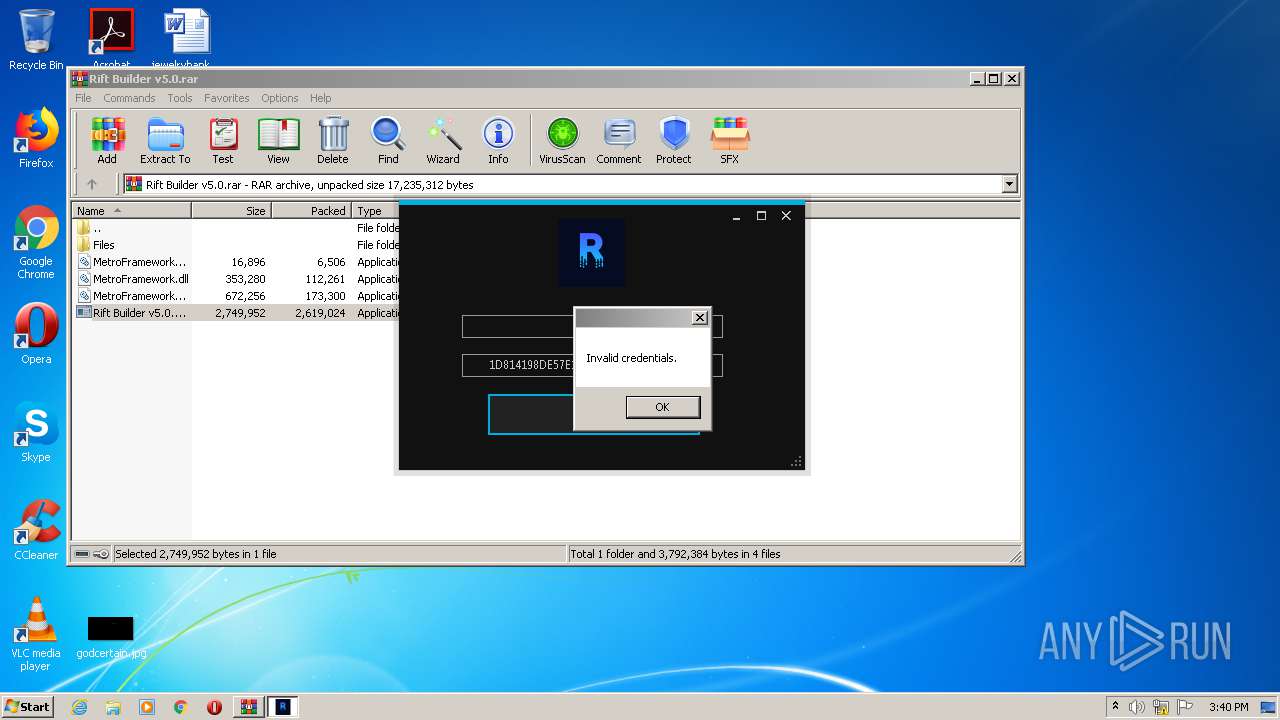
Task: Click the volume speaker tray icon
Action: pos(1137,707)
